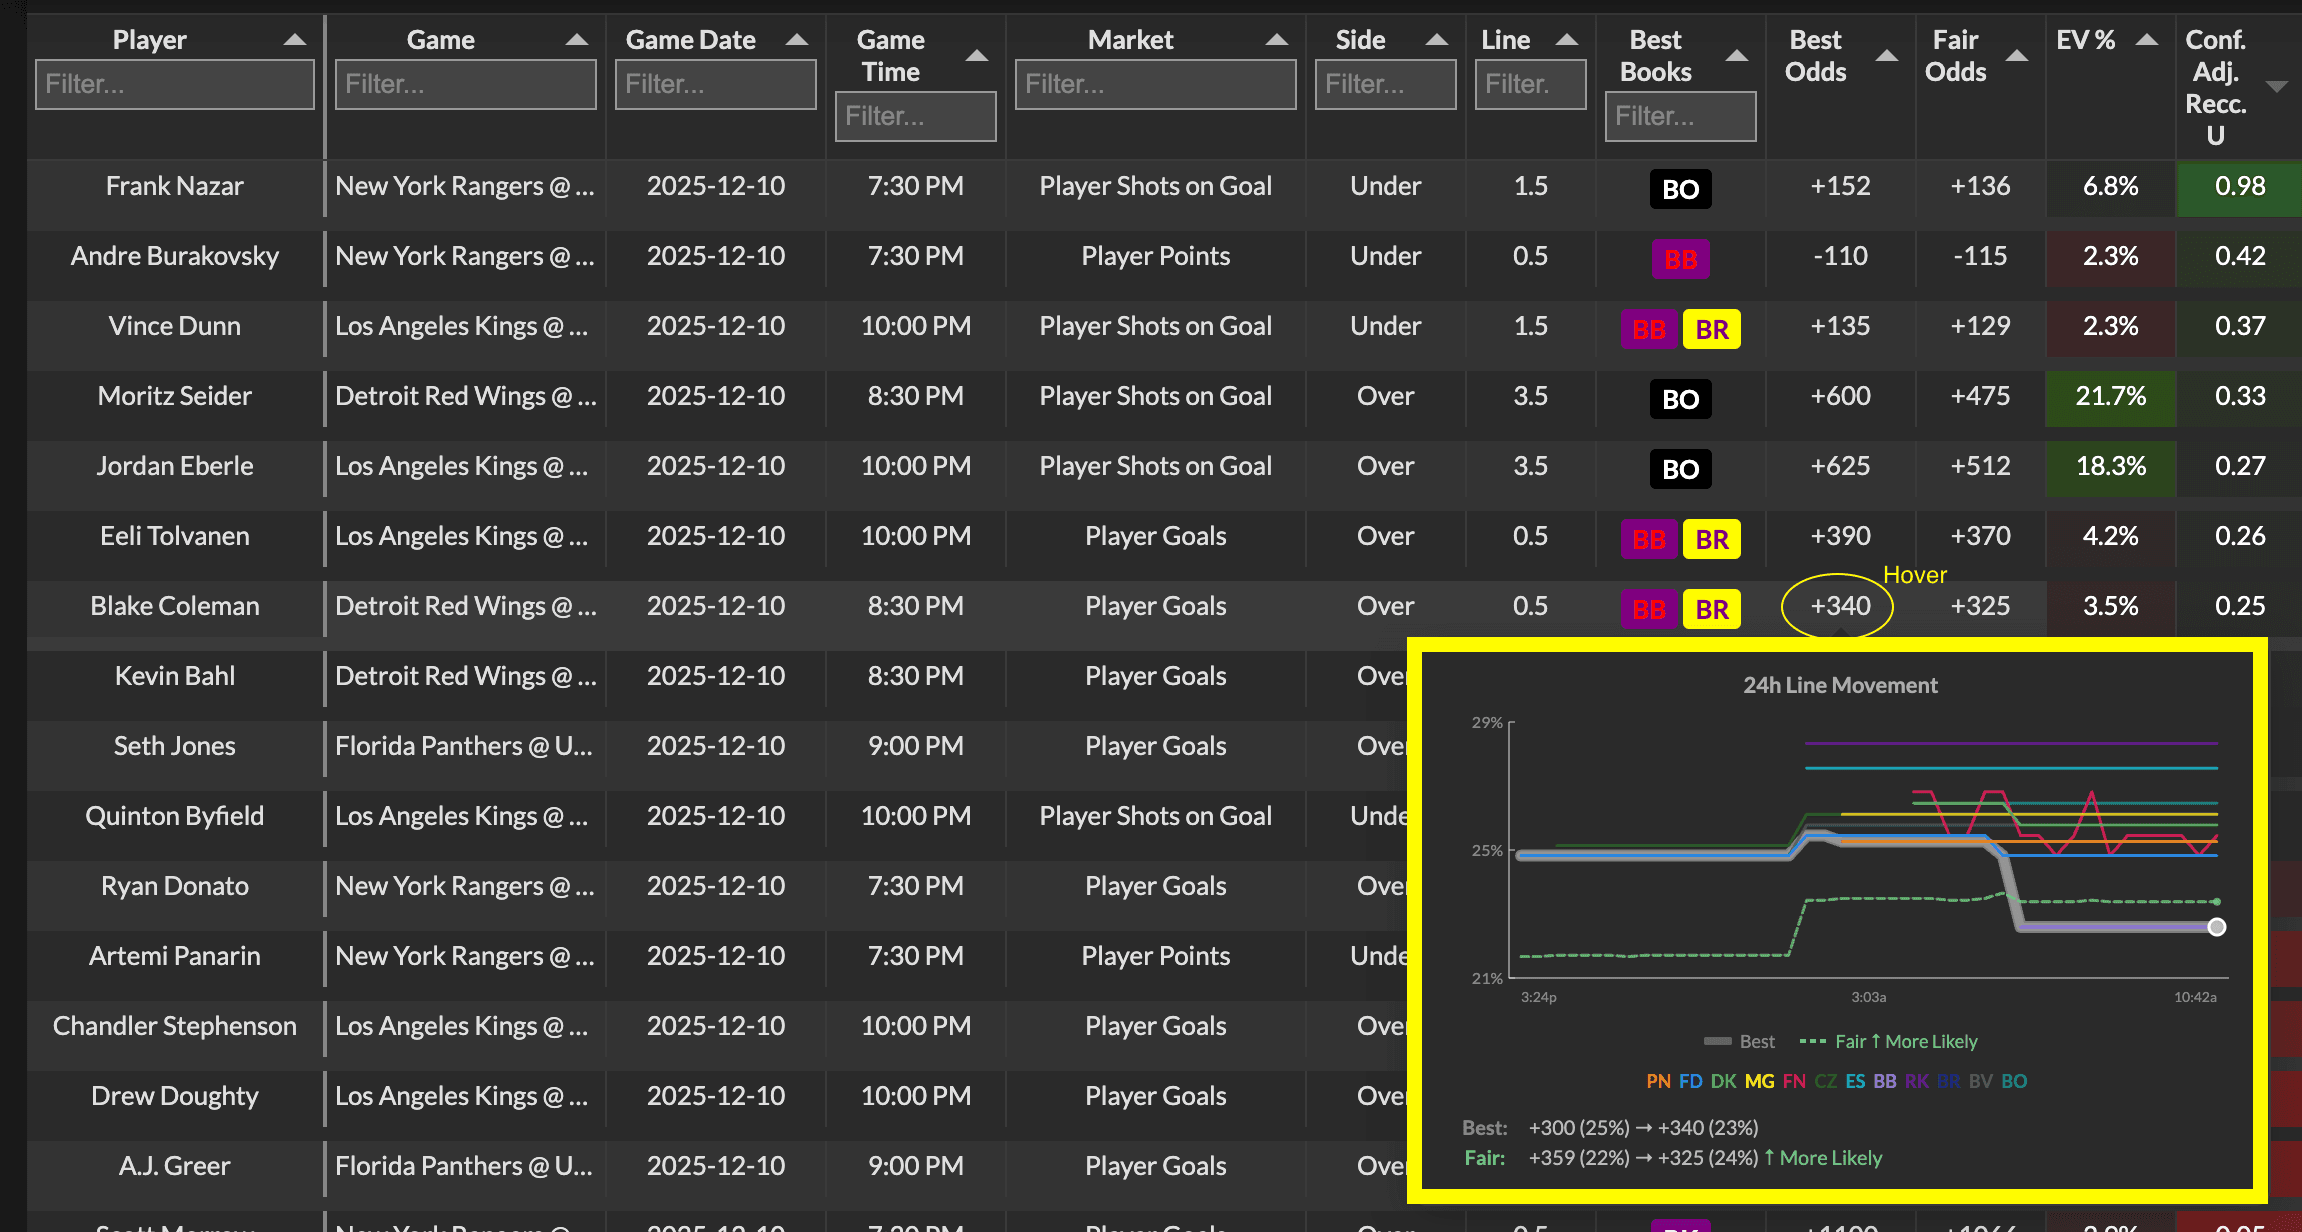Viewport: 2302px width, 1232px height.
Task: Select the player name Frank Nazar
Action: (174, 186)
